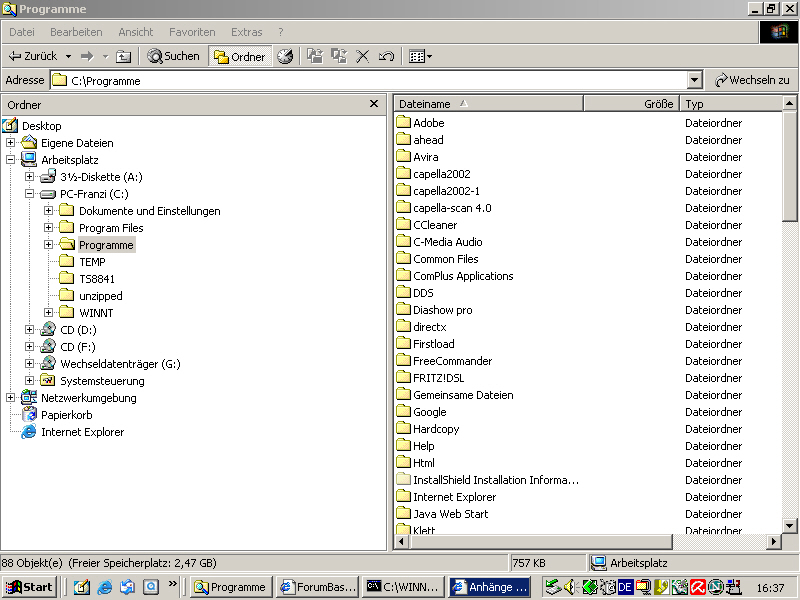Switch to the C:\WINN... taskbar window
This screenshot has height=600, width=800.
point(403,587)
